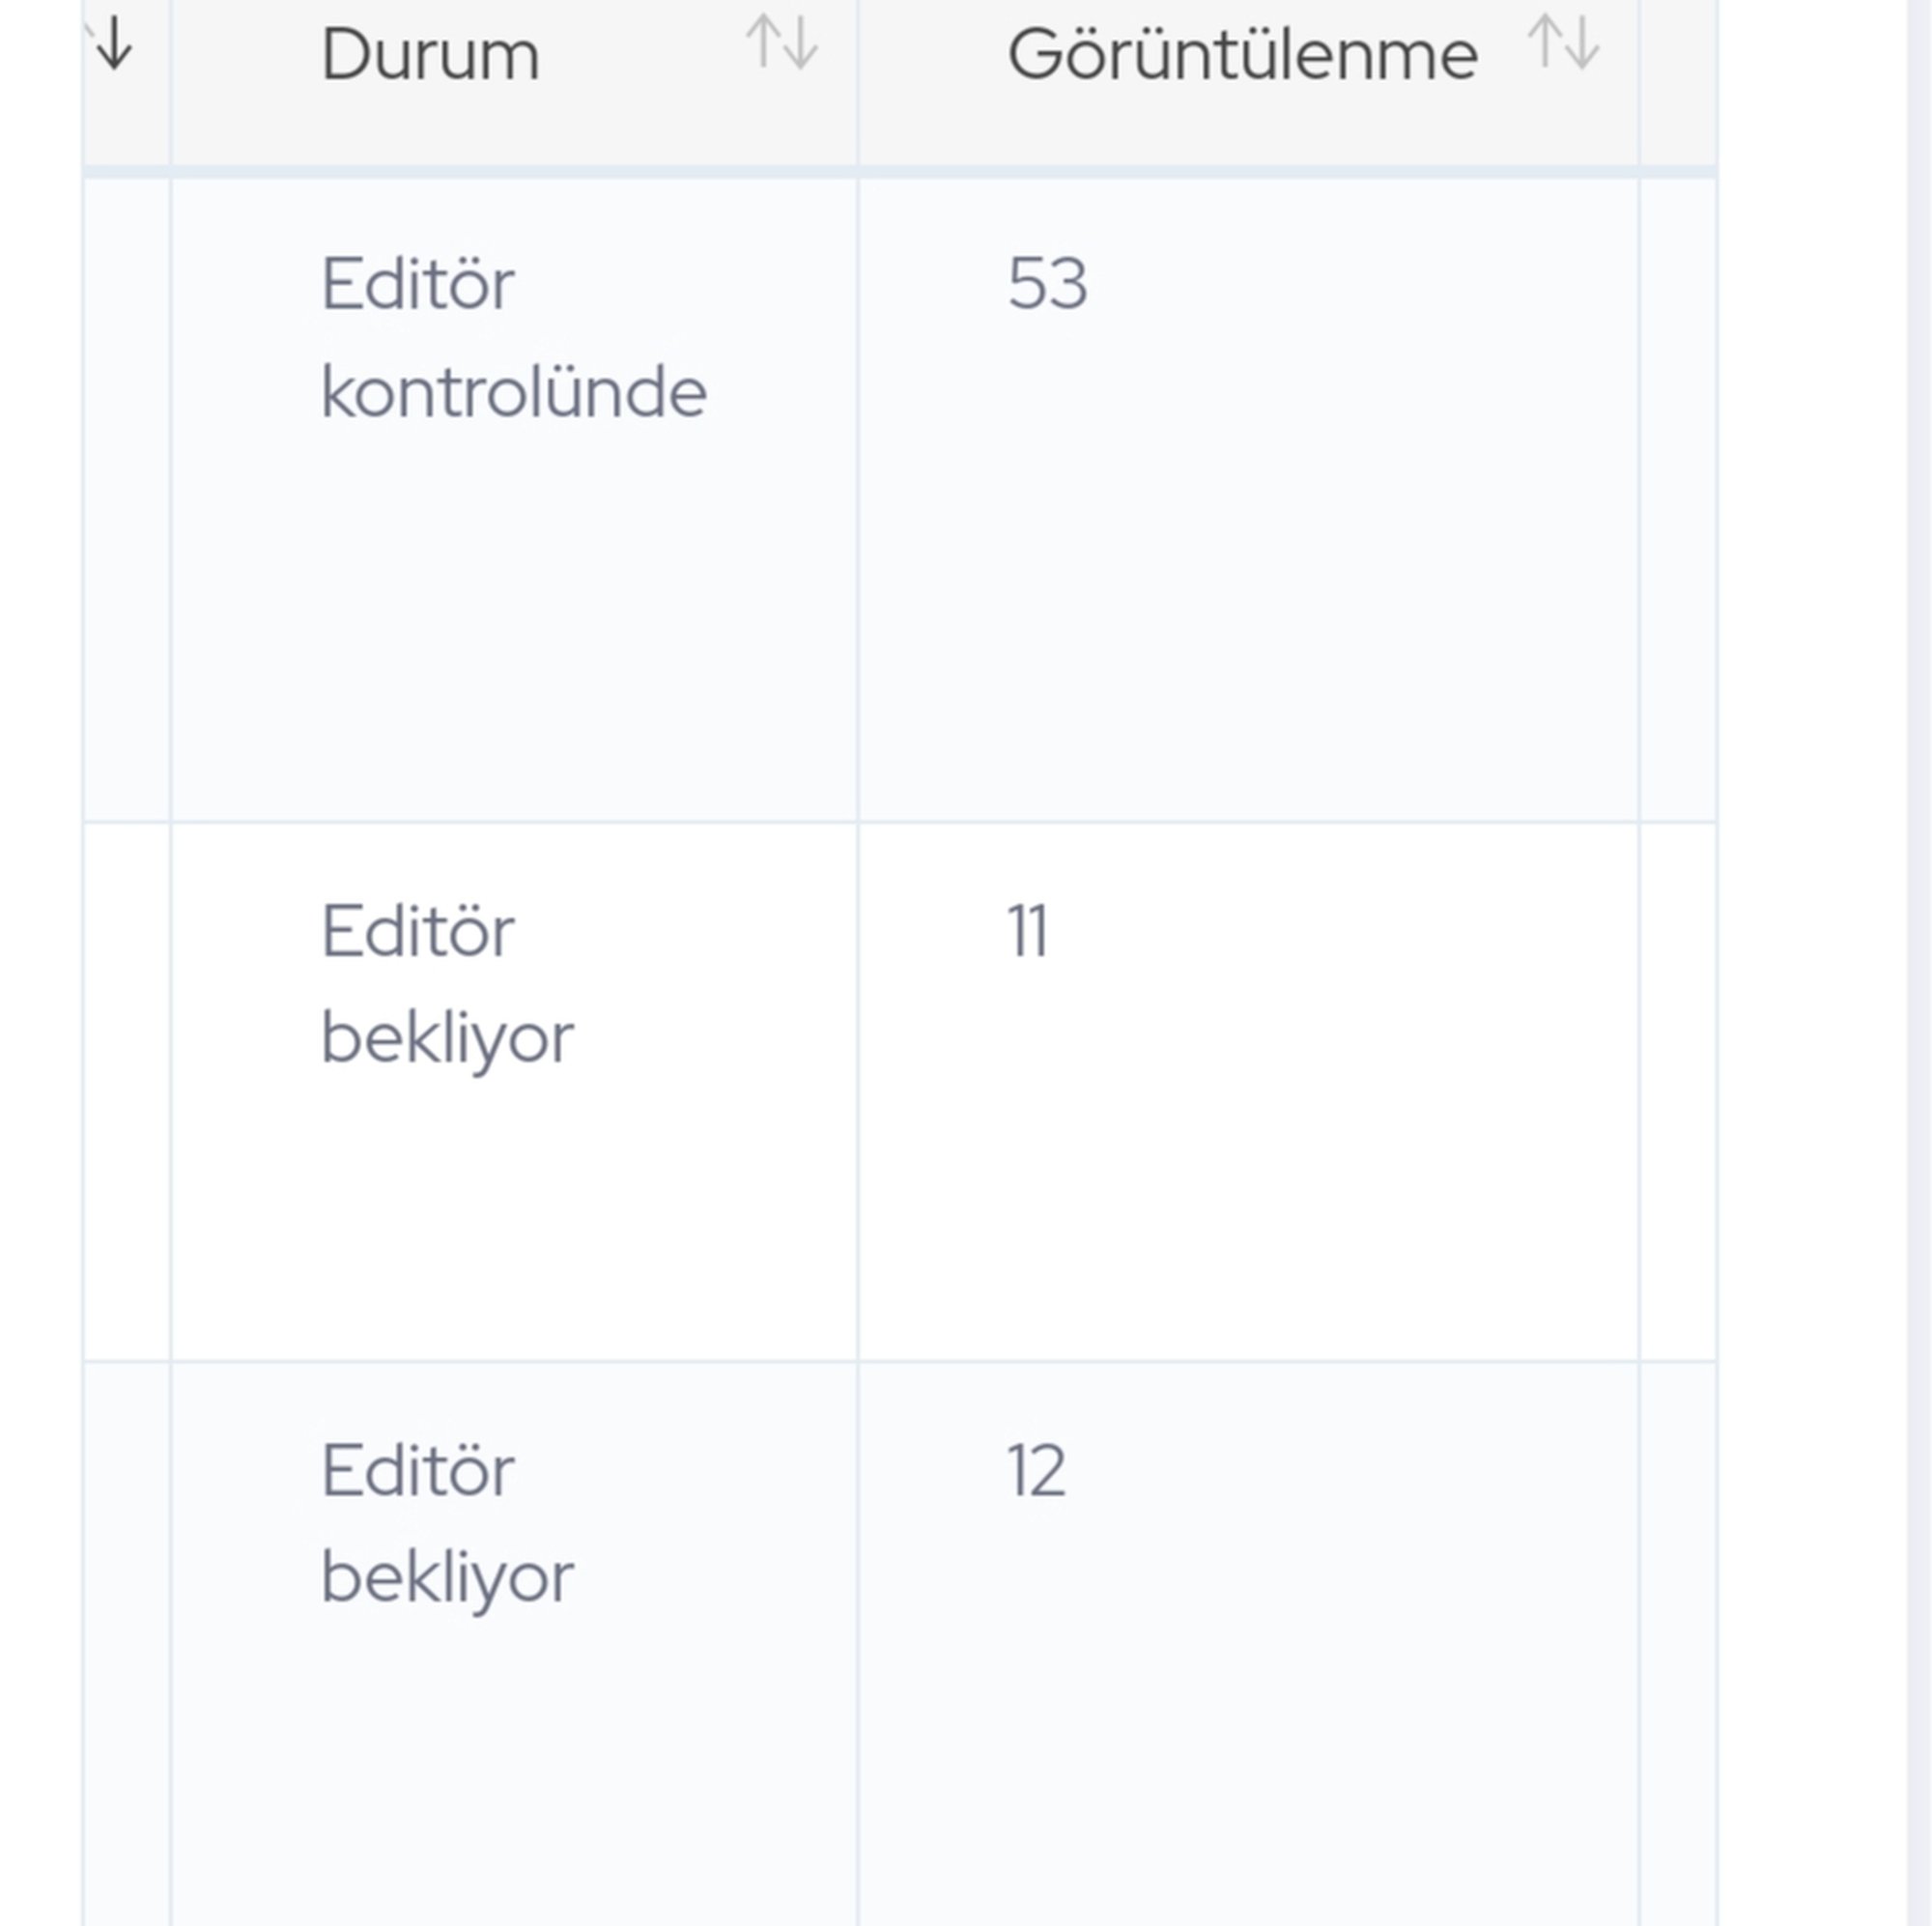
Task: Click the down arrow in Görüntülenme sort icon
Action: (x=1582, y=44)
